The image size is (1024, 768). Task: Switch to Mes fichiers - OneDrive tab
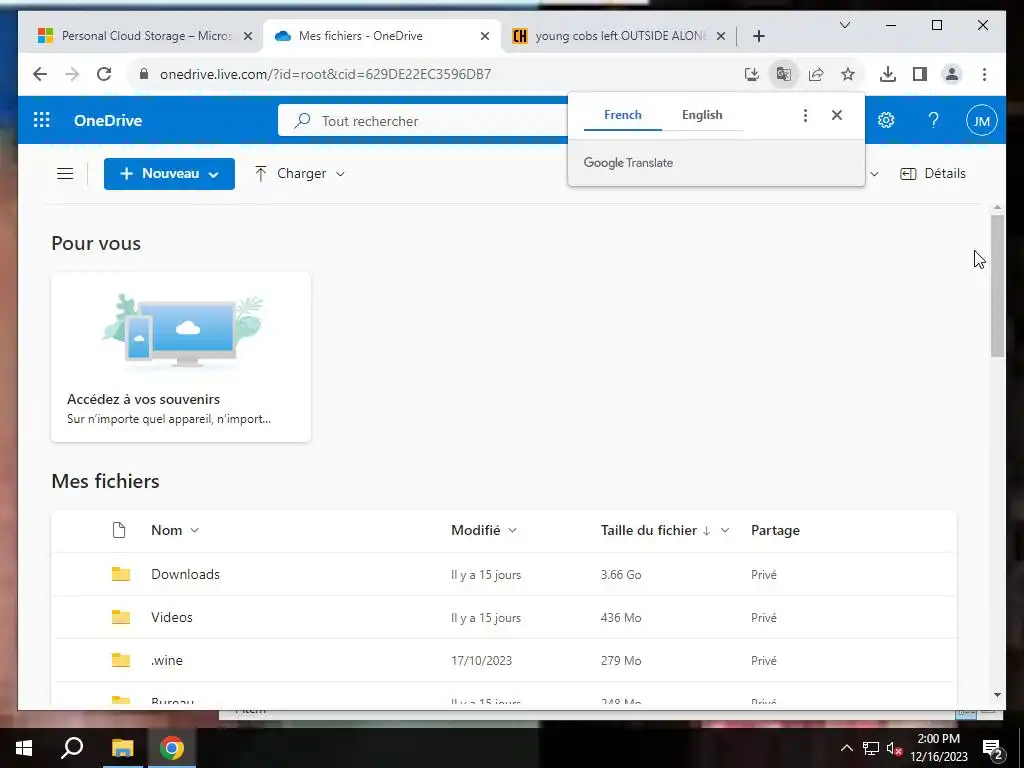click(x=382, y=36)
